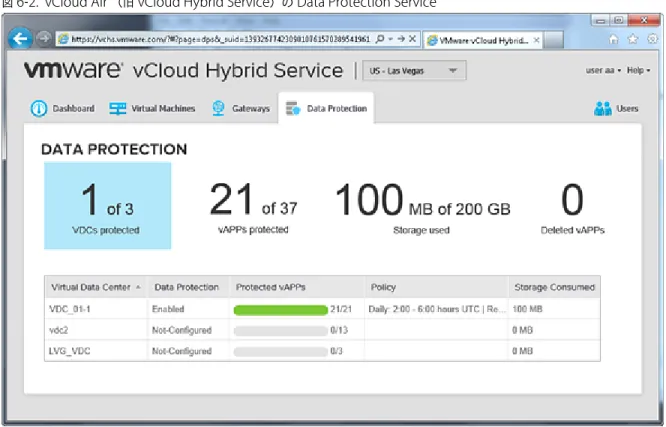Switch to the Gateways tab

240,109
